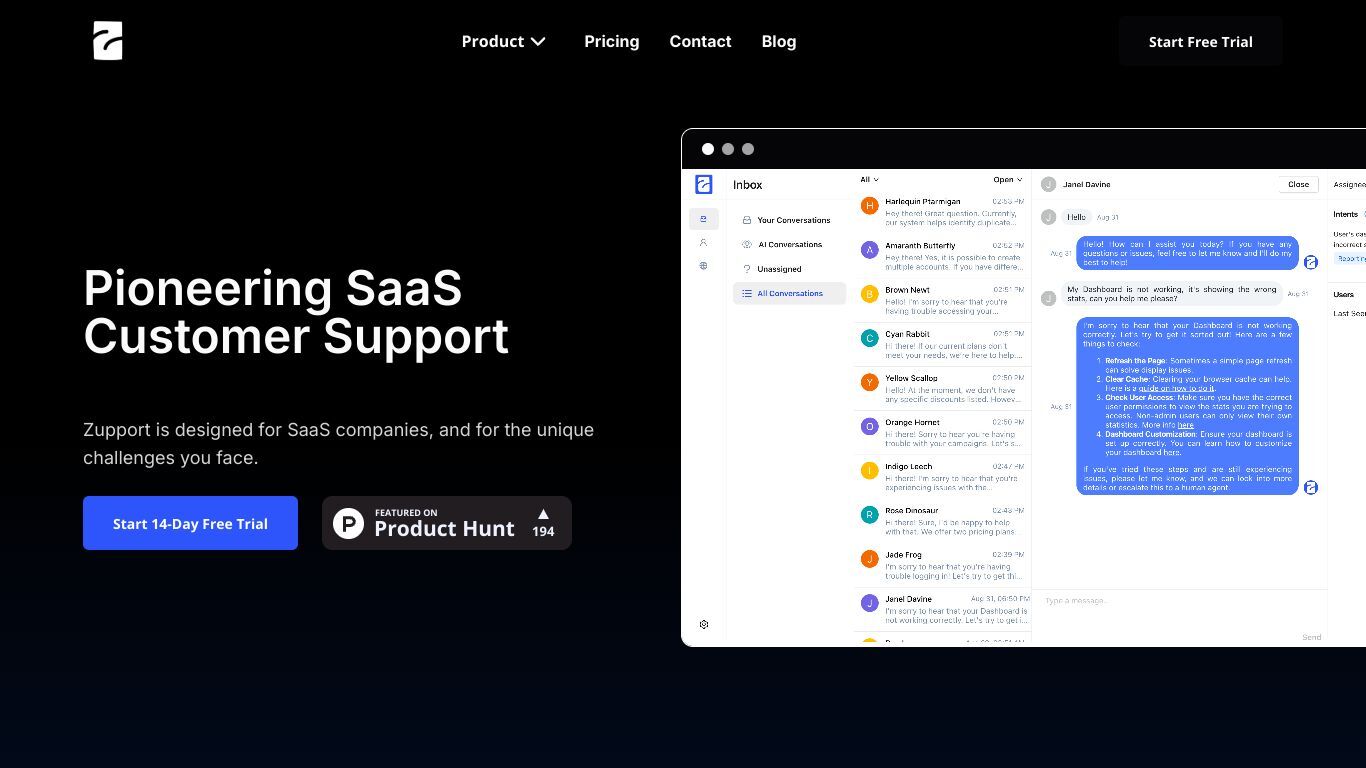Click Start Free Trial in header

[1200, 42]
